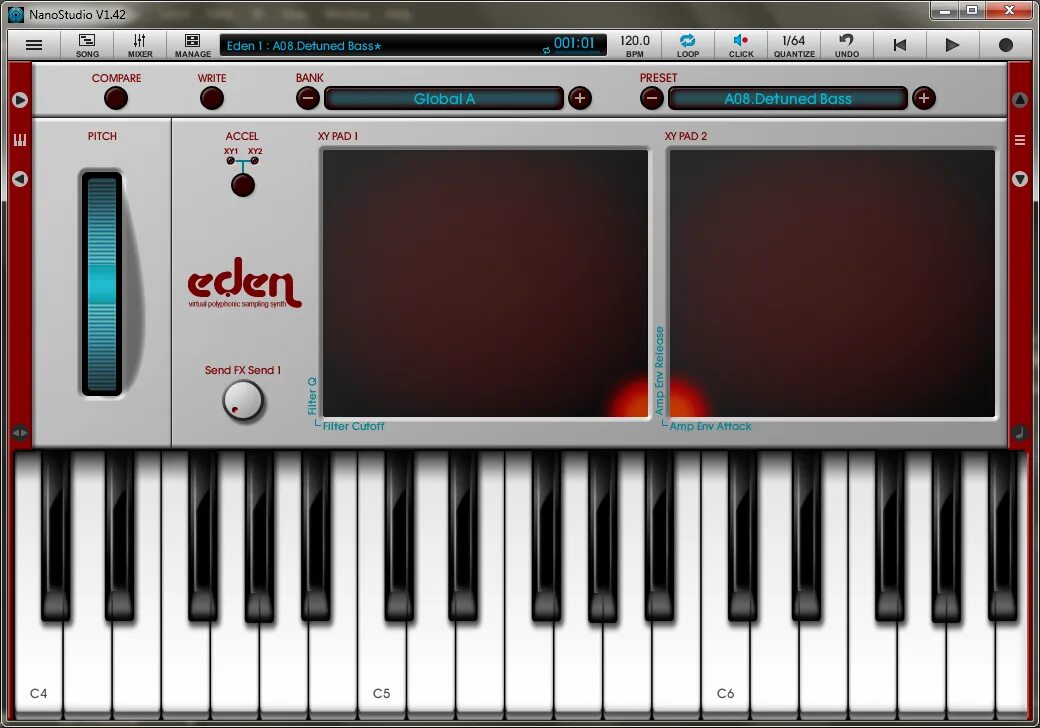1040x728 pixels.
Task: Click the down arrow on right sidebar
Action: pos(1019,179)
